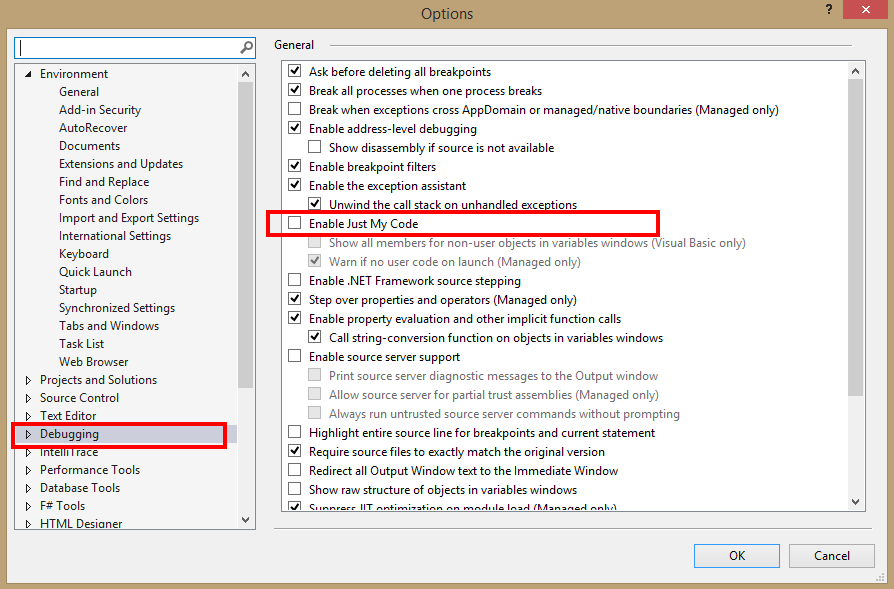Enable Highlight entire source line for breakpoints
894x589 pixels.
click(295, 432)
